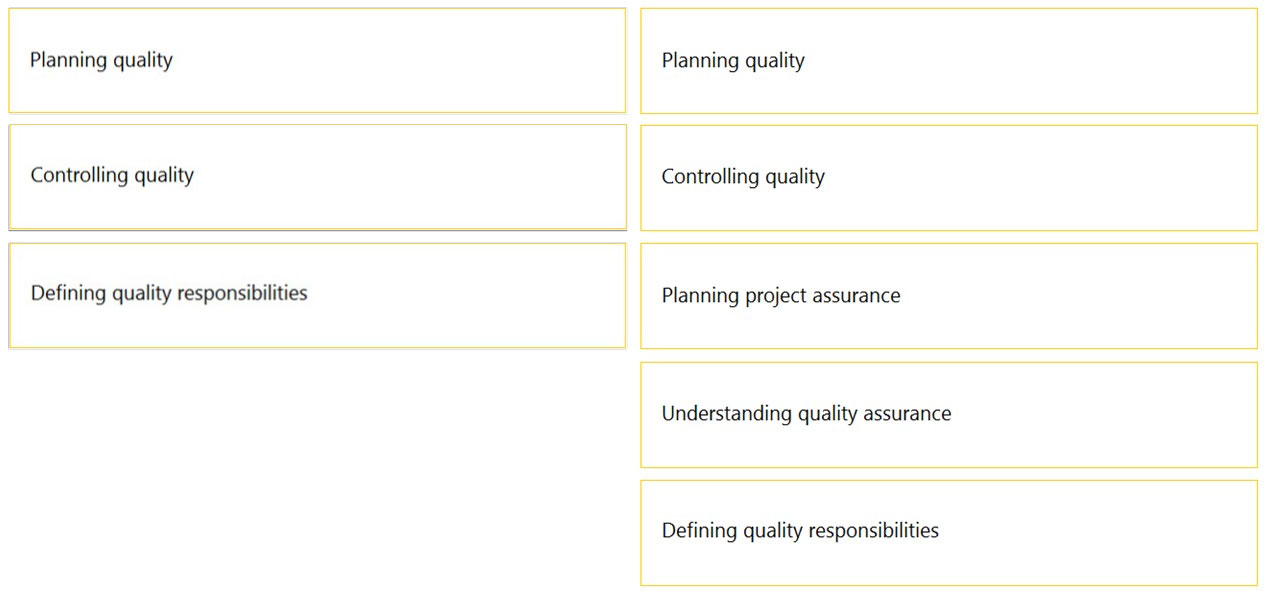Screen dimensions: 1279x591
Task: Click the right-column Defining quality responsibilities text
Action: [800, 531]
